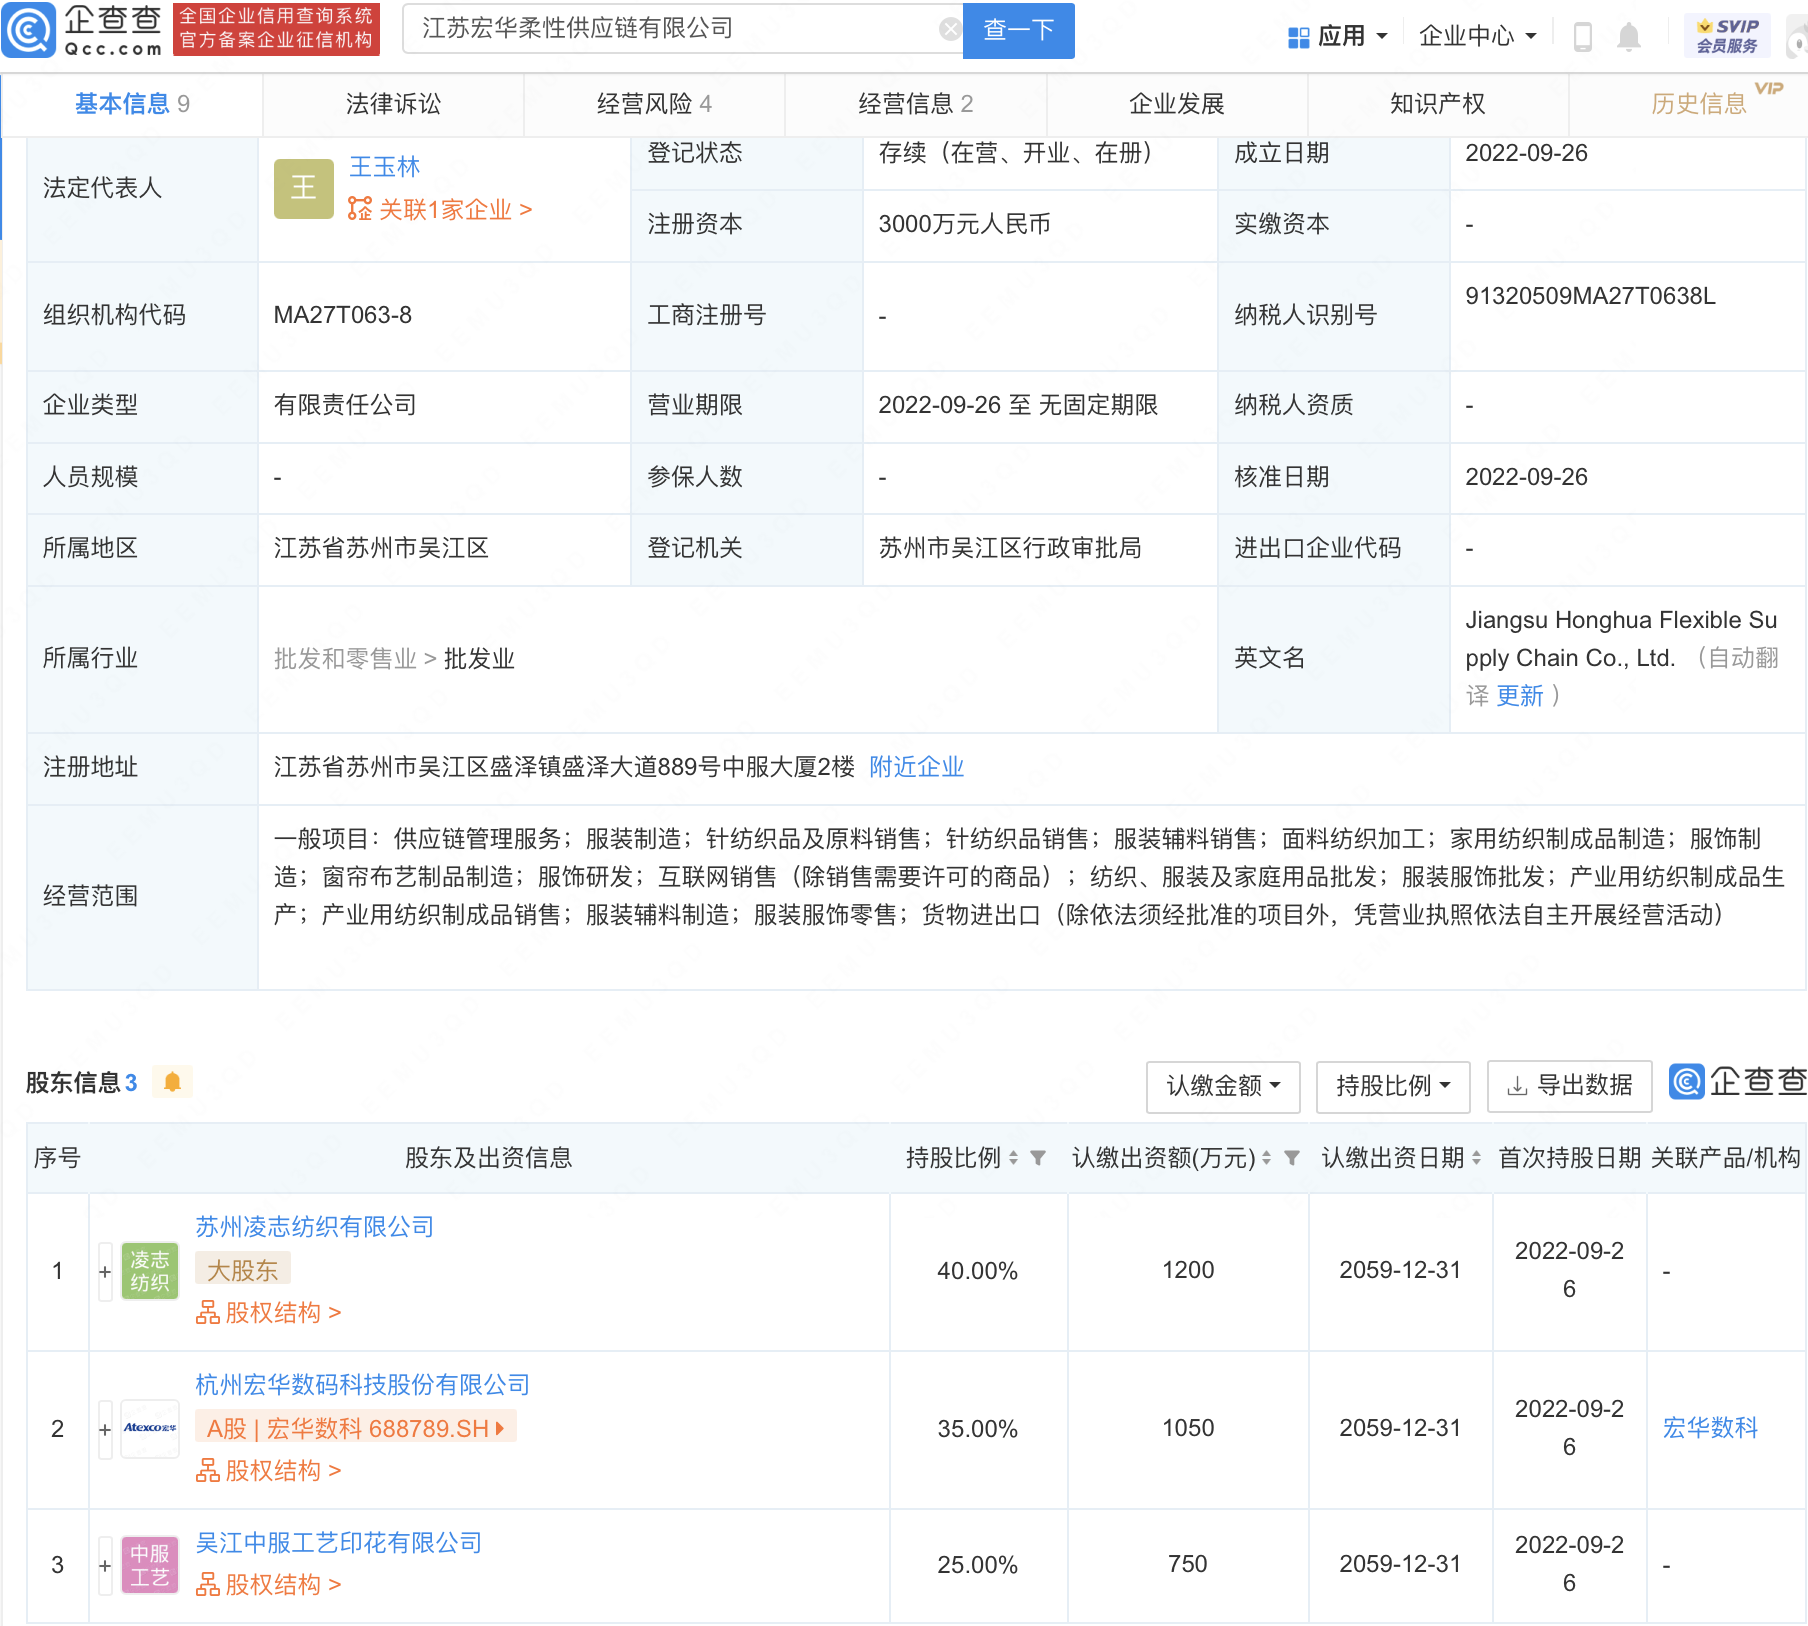Open SVIP member services badge

pyautogui.click(x=1727, y=36)
